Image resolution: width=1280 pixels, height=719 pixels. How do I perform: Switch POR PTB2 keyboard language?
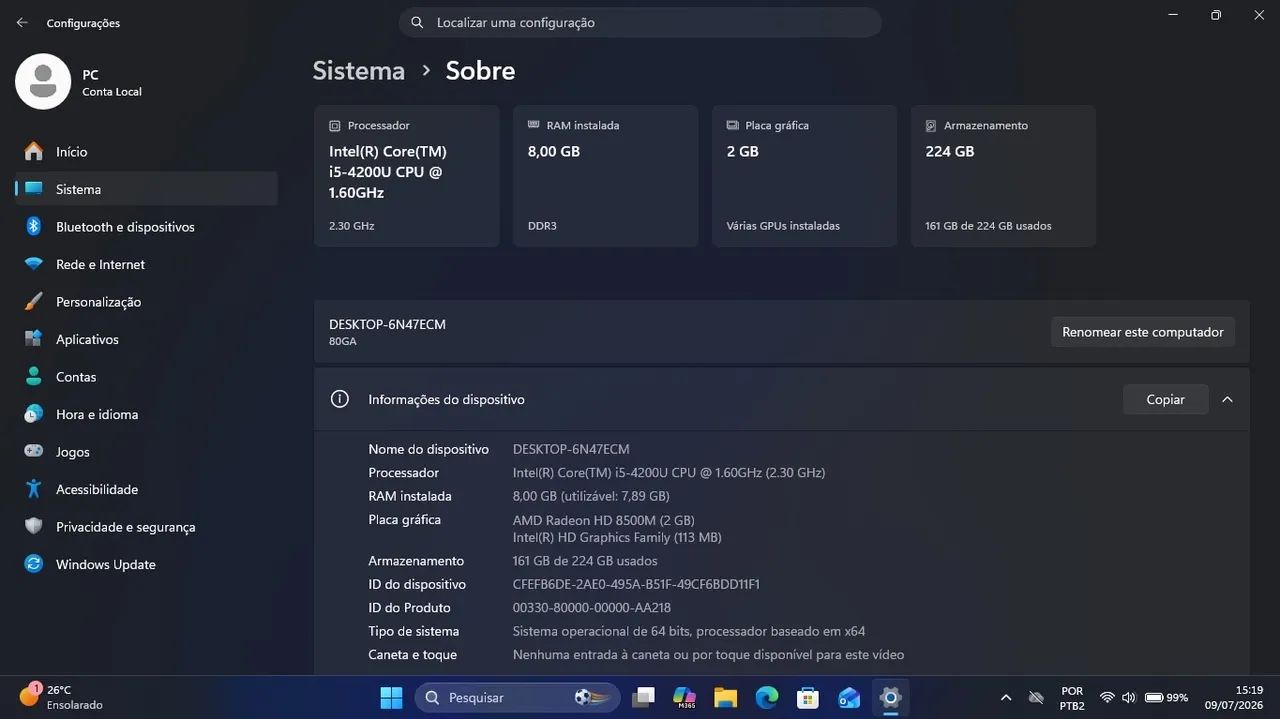point(1072,697)
